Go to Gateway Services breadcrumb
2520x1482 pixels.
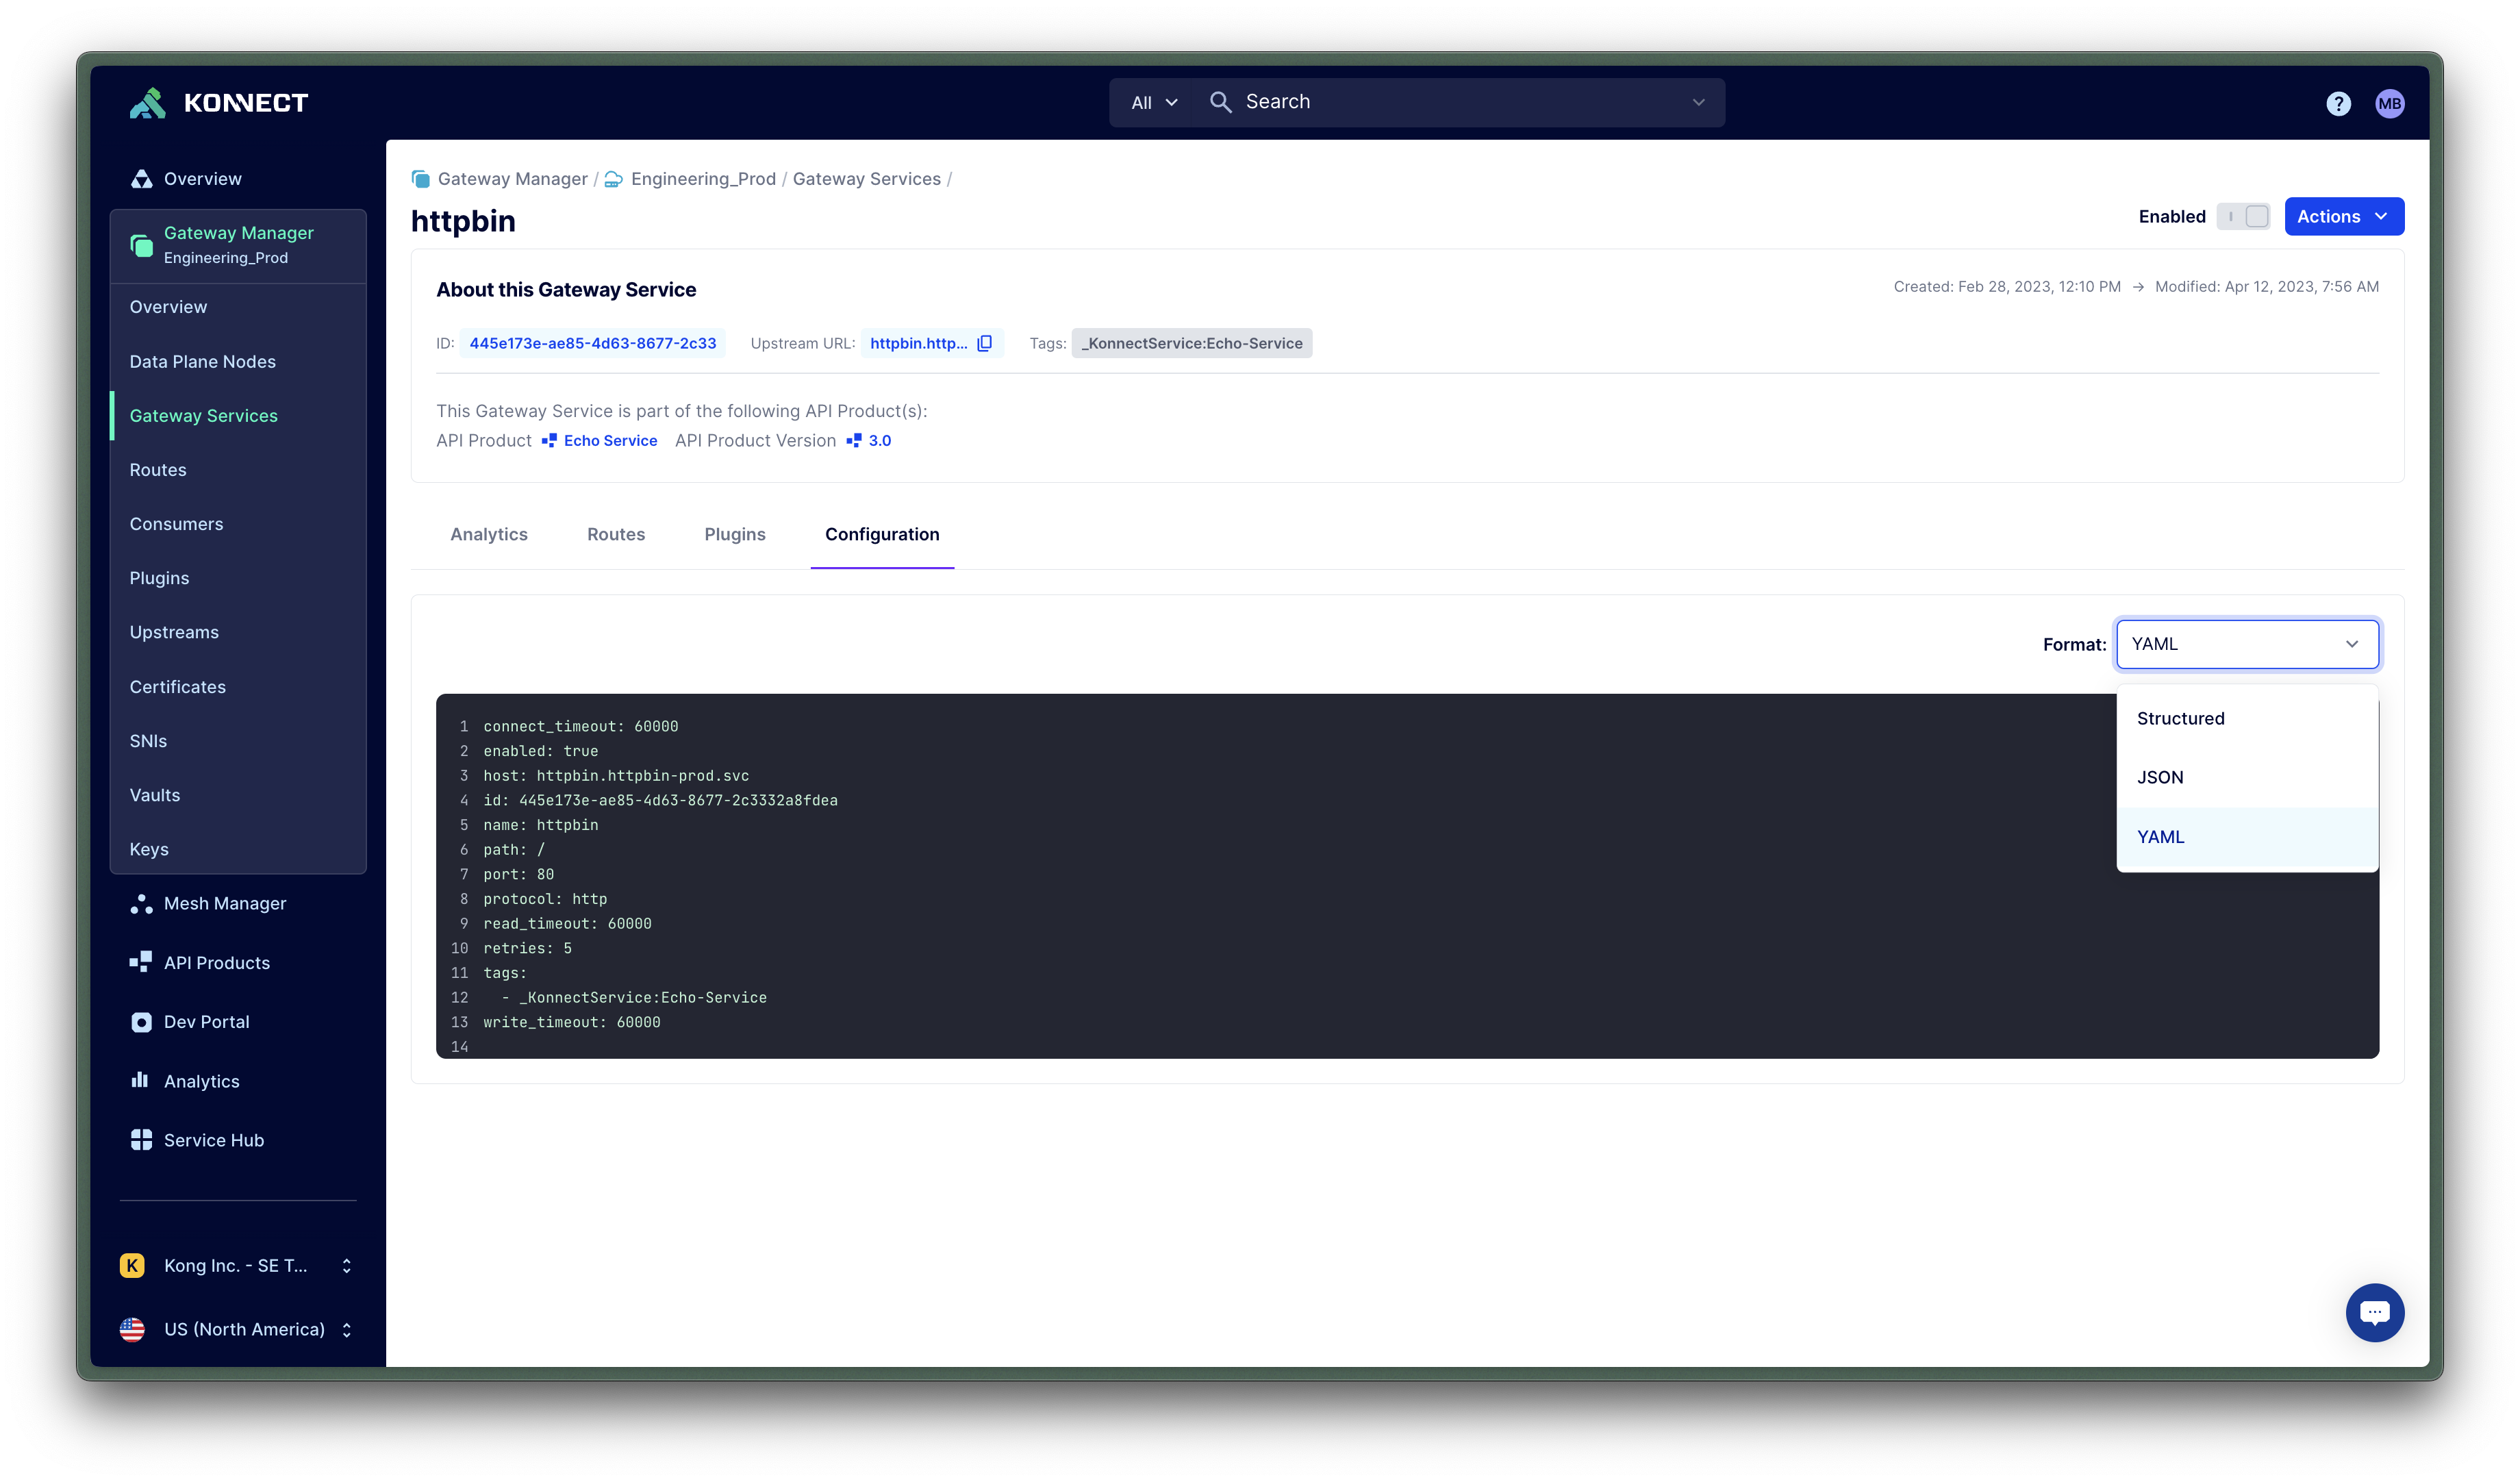point(866,179)
